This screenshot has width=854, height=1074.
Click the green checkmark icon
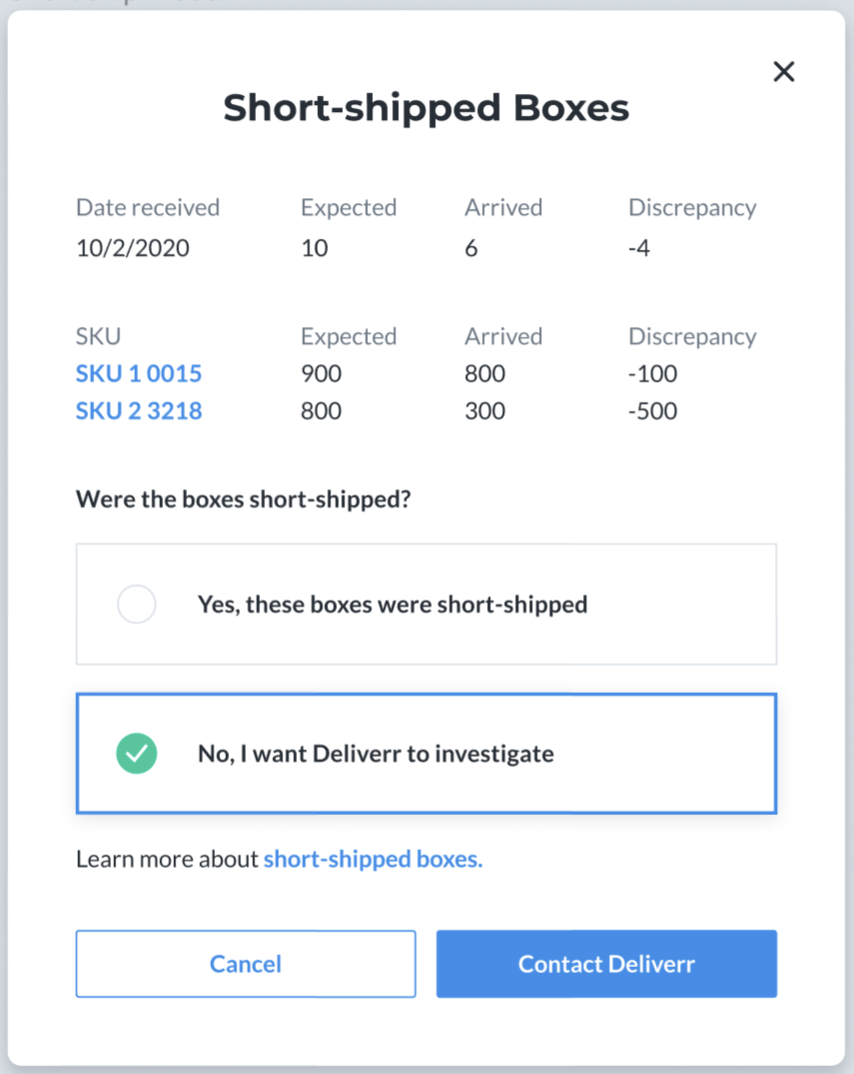tap(136, 753)
